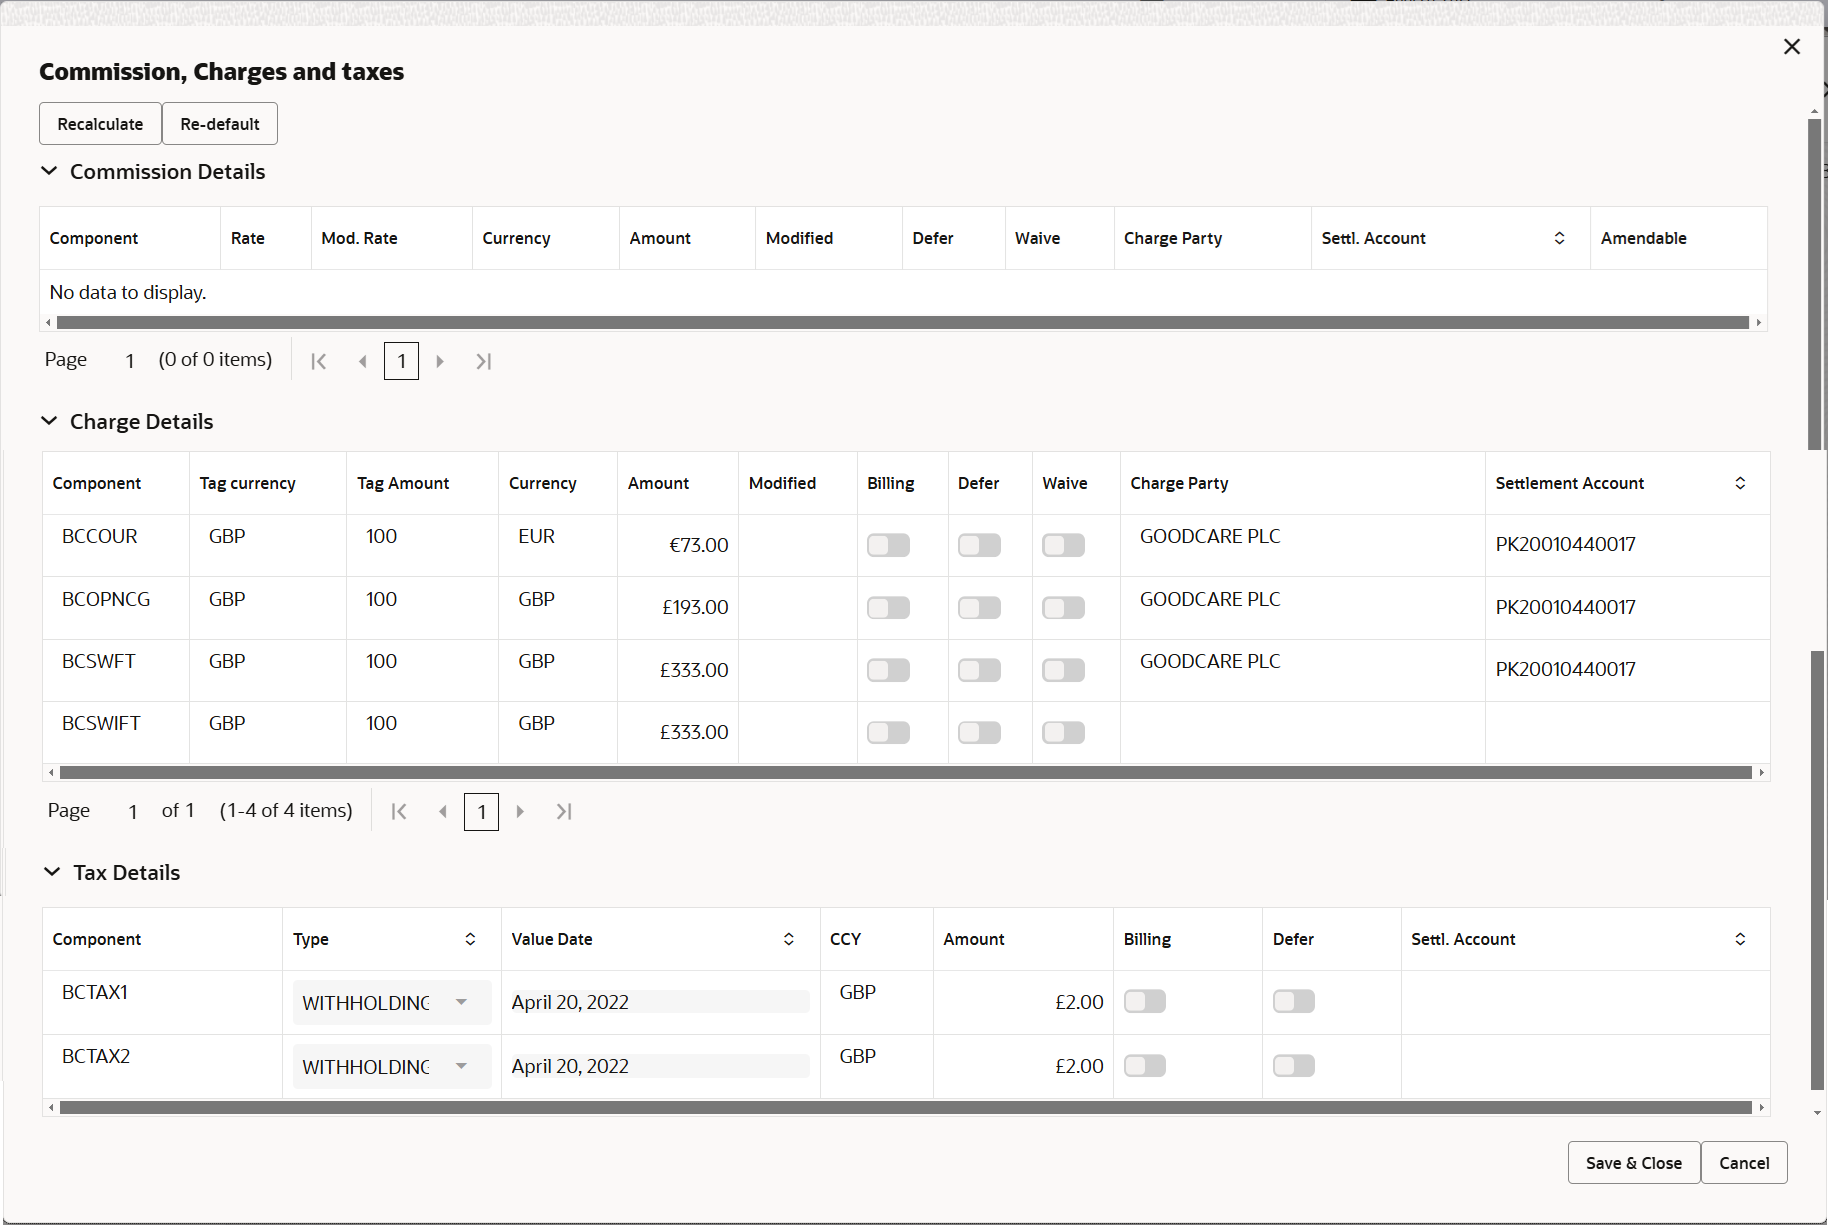Click the Recalculate button

click(x=100, y=123)
